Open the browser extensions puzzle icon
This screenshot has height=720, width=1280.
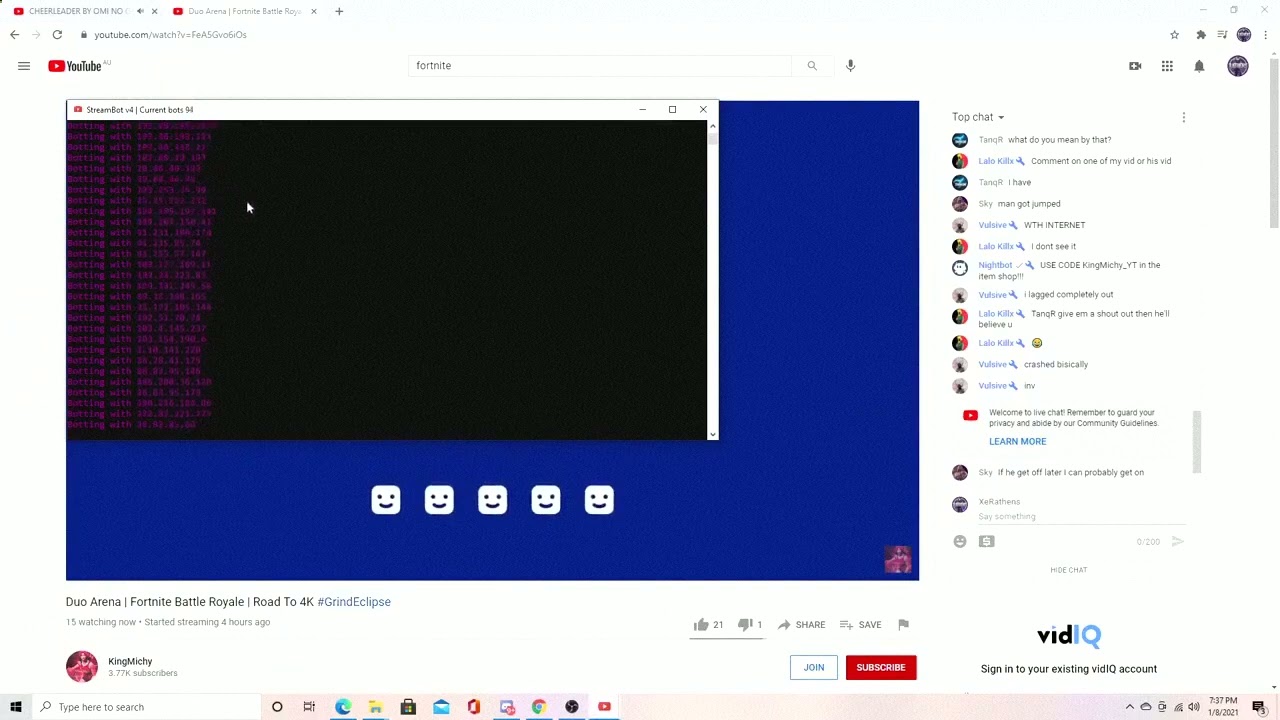click(1201, 35)
